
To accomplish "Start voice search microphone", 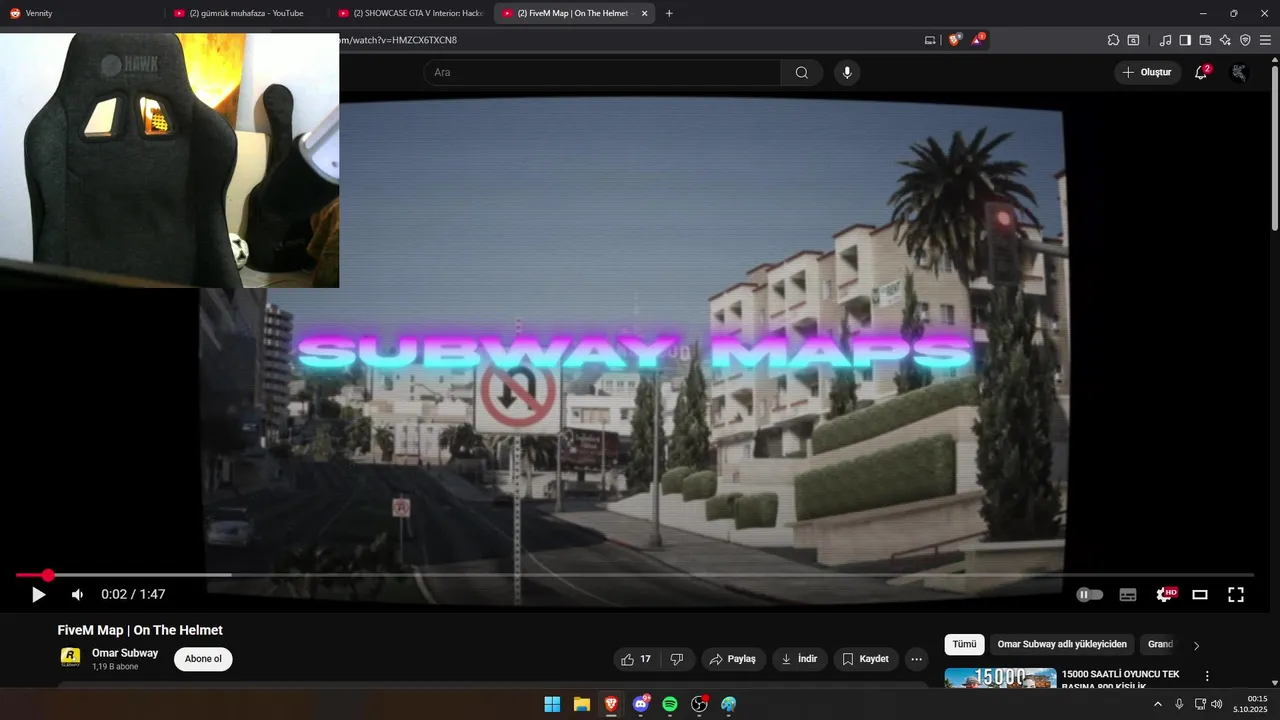I will [847, 72].
